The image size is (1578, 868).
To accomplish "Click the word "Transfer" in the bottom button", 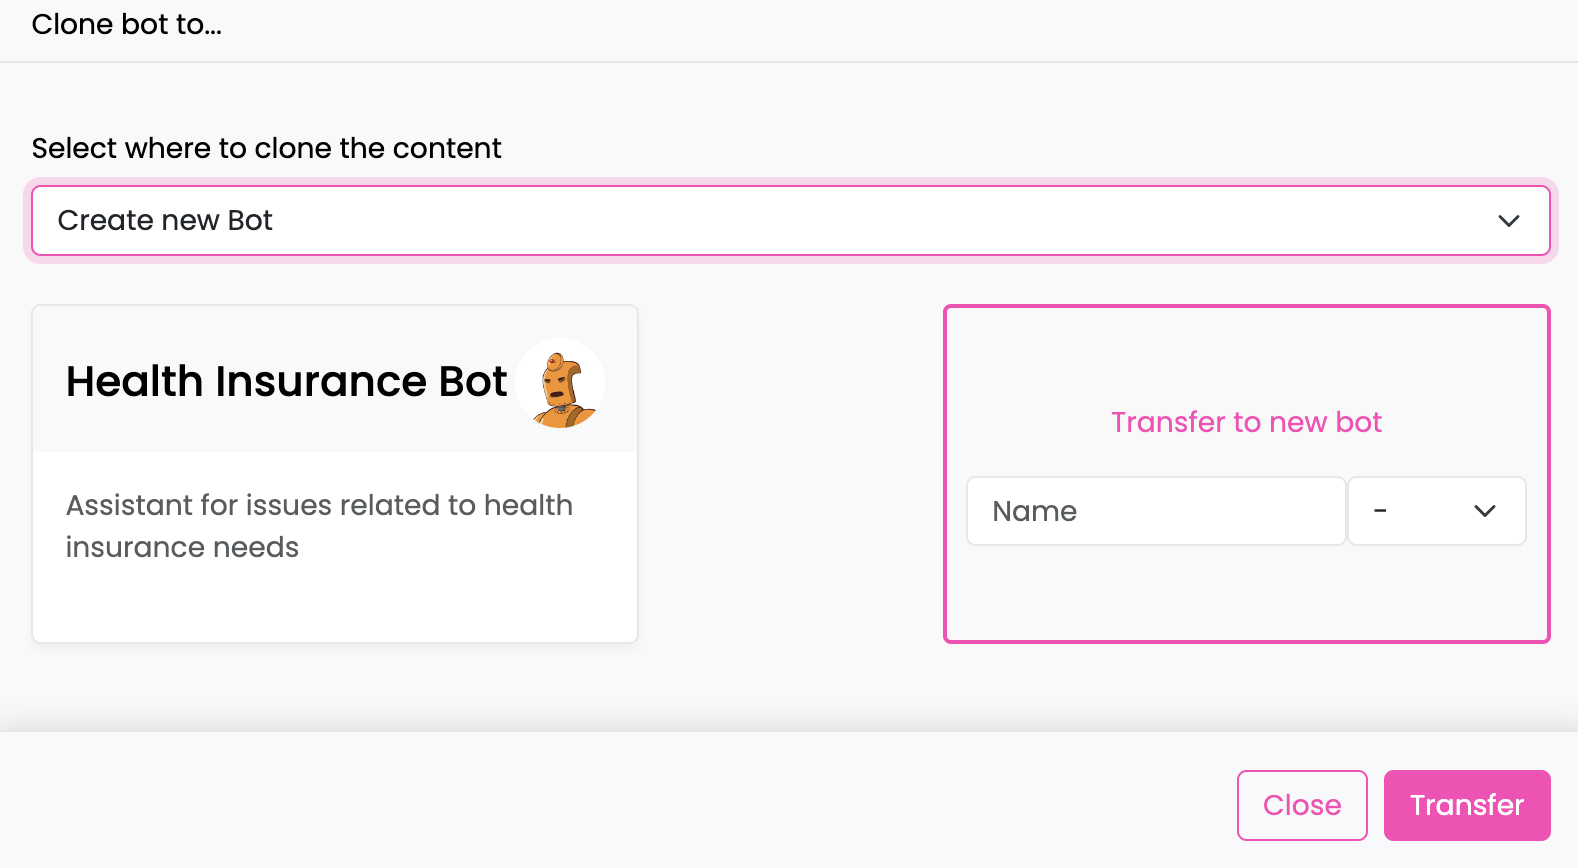I will [x=1467, y=805].
